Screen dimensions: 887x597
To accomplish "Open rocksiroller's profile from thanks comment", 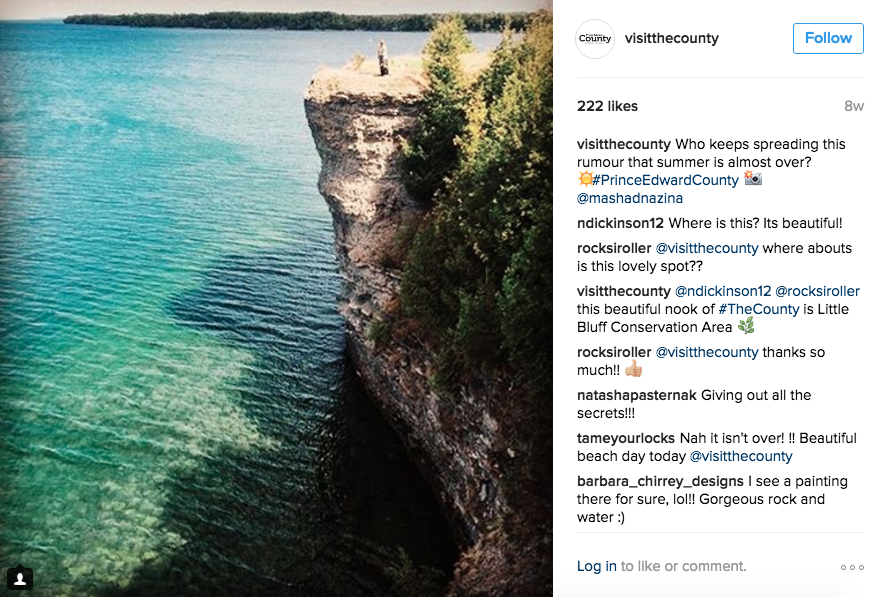I will pos(614,352).
